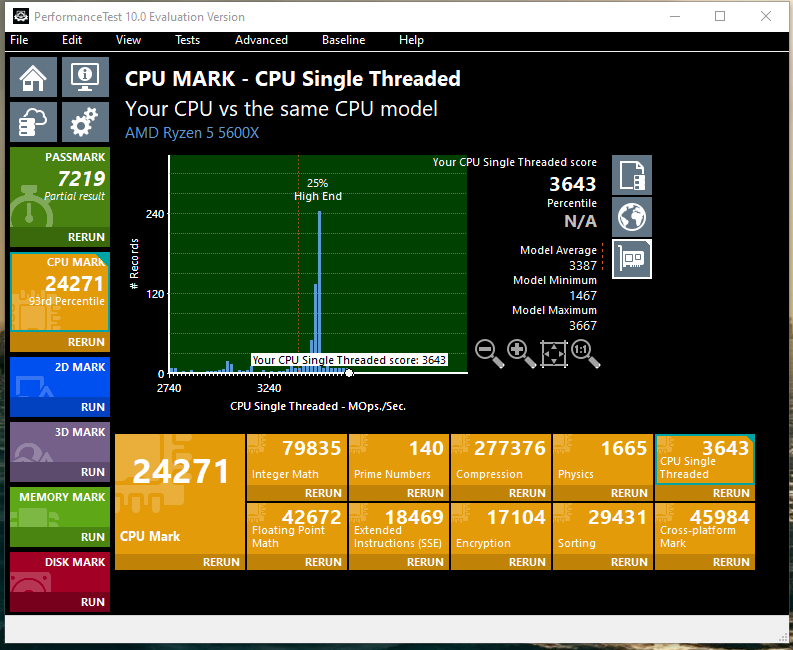This screenshot has height=650, width=793.
Task: Zoom out of the chart
Action: (x=490, y=354)
